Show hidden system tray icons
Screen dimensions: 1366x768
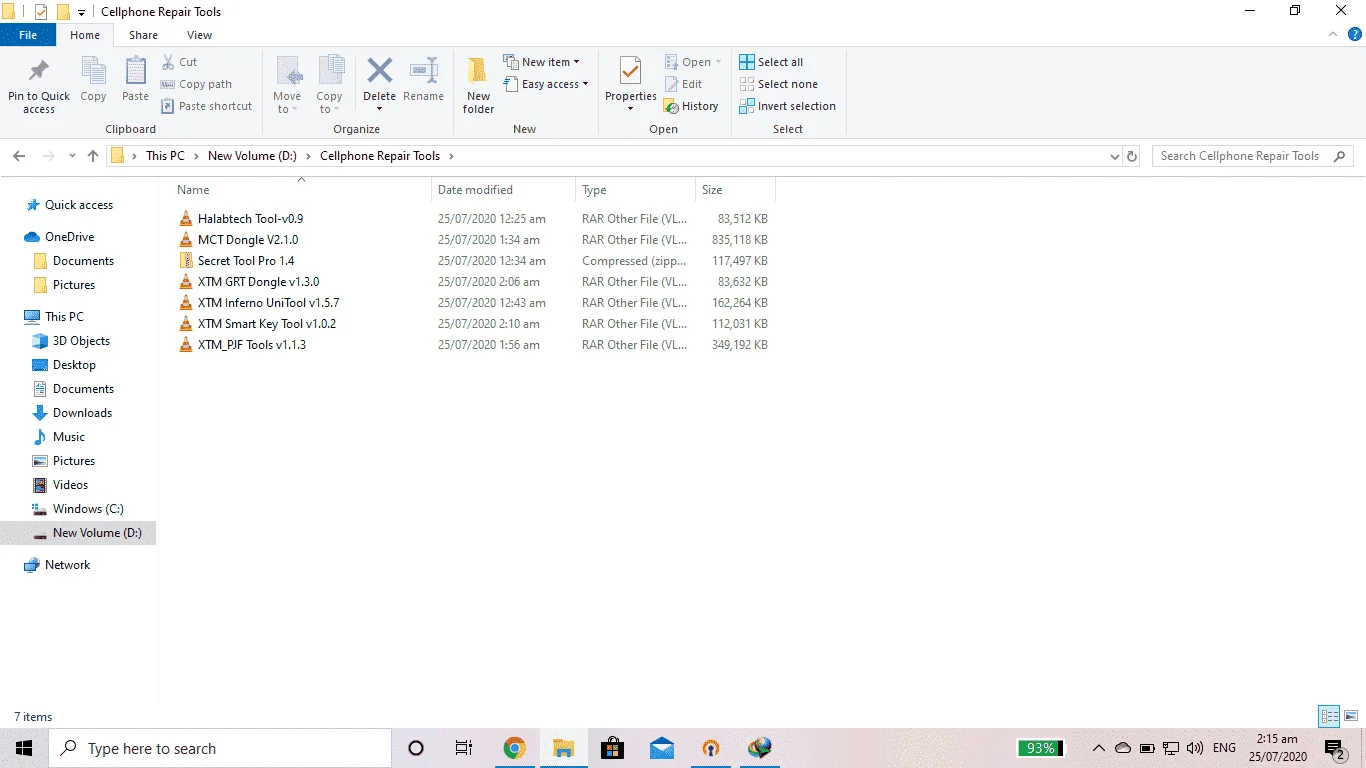click(x=1099, y=748)
